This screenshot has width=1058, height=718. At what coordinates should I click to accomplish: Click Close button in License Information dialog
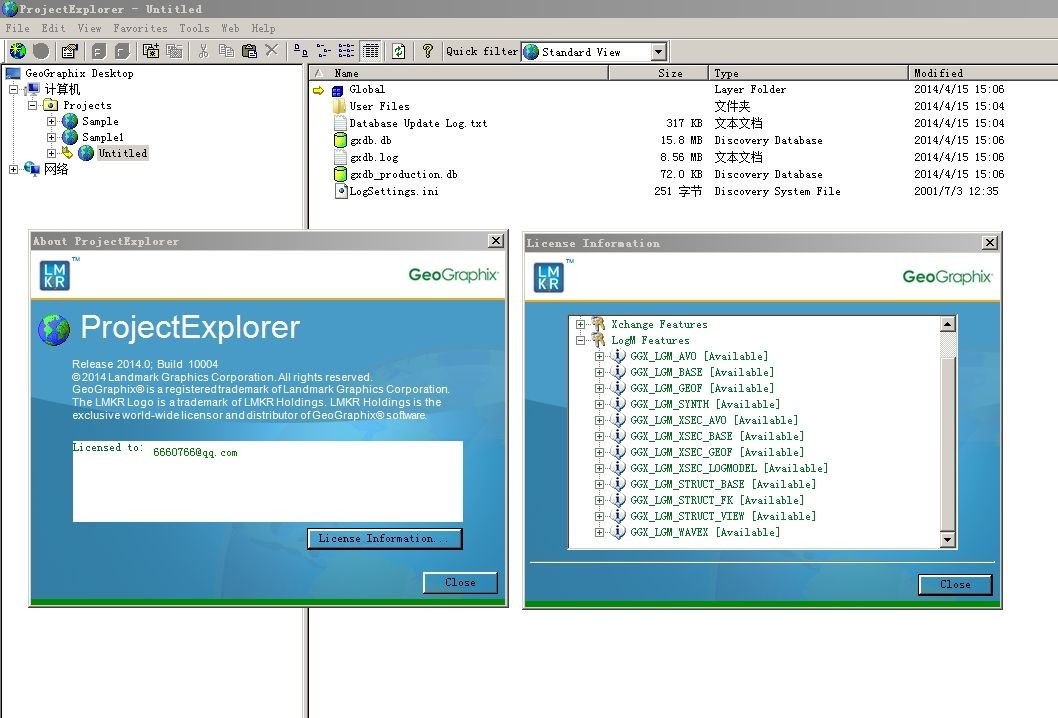(955, 584)
